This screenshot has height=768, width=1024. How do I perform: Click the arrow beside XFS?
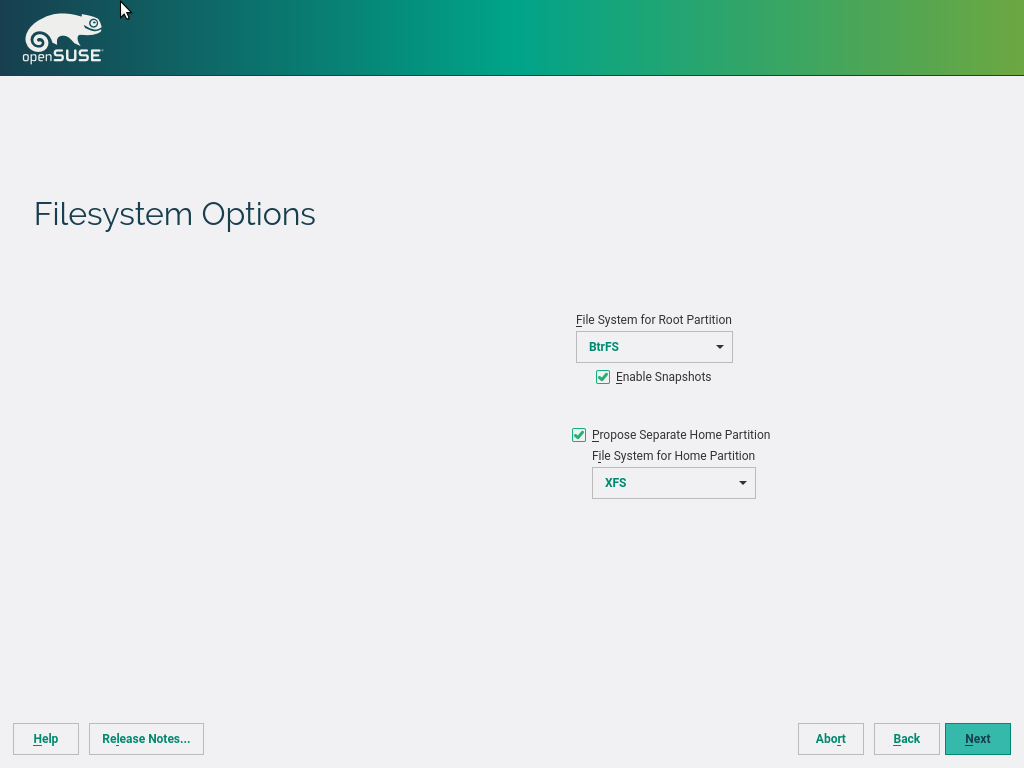tap(743, 483)
